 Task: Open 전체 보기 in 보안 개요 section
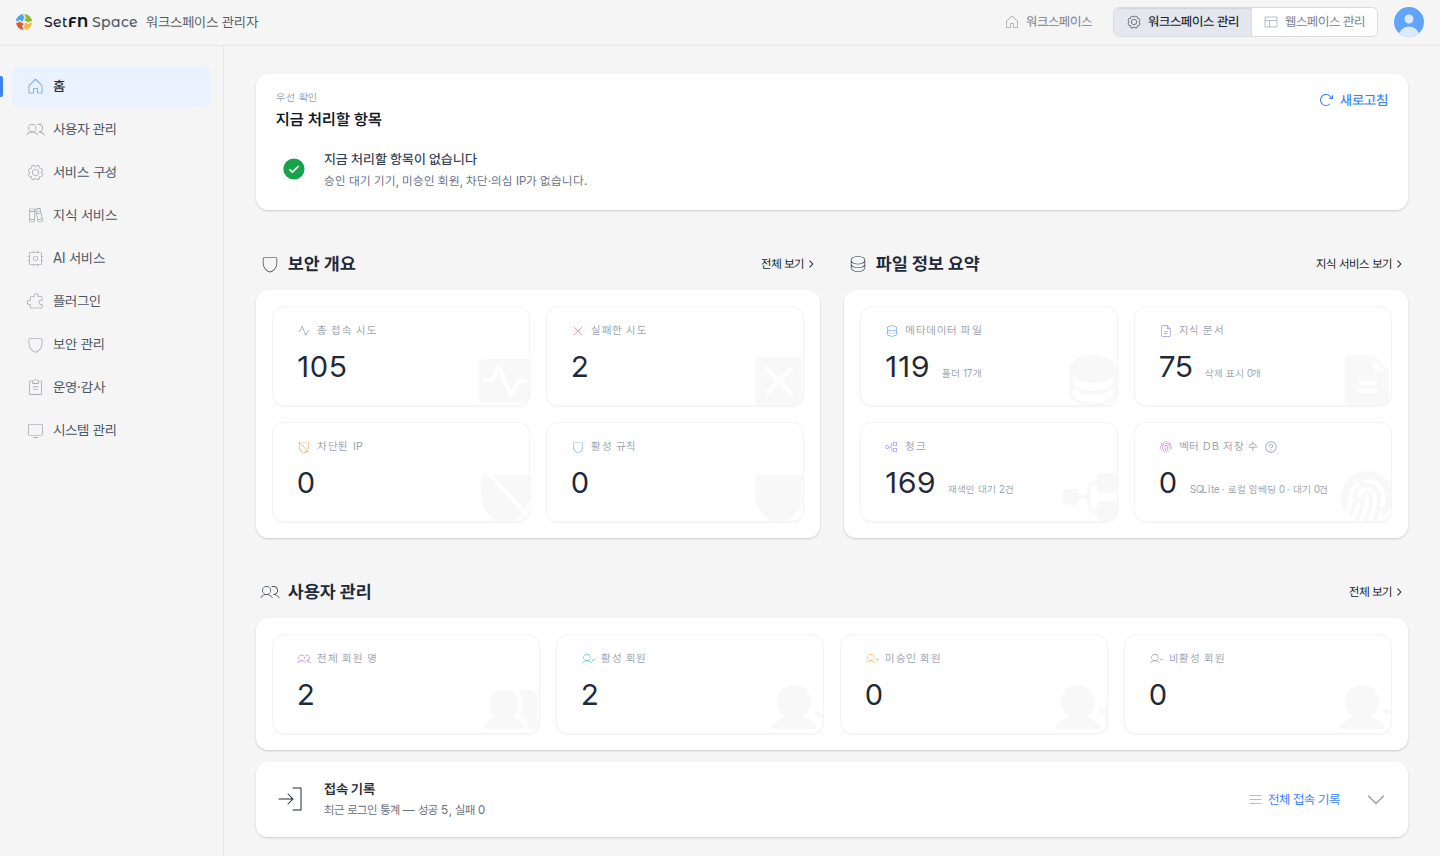787,264
